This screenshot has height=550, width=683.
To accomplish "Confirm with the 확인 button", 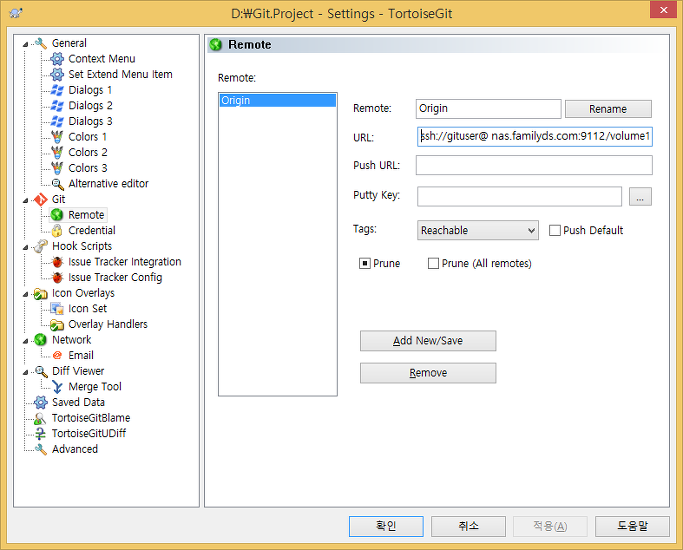I will pos(386,526).
